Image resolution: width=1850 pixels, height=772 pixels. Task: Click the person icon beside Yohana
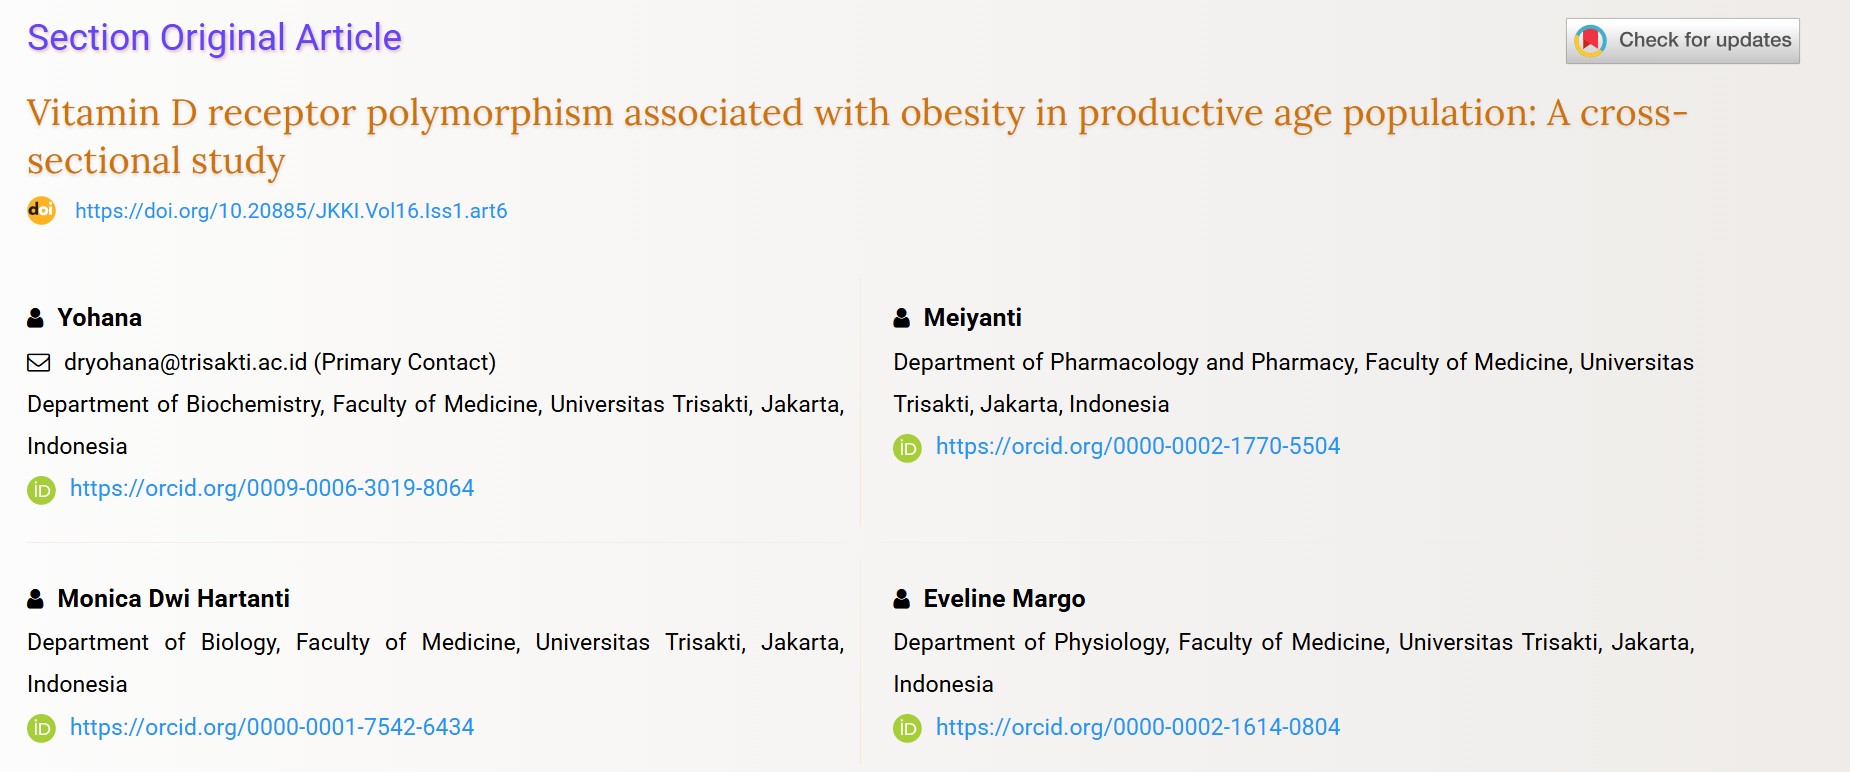[x=36, y=318]
